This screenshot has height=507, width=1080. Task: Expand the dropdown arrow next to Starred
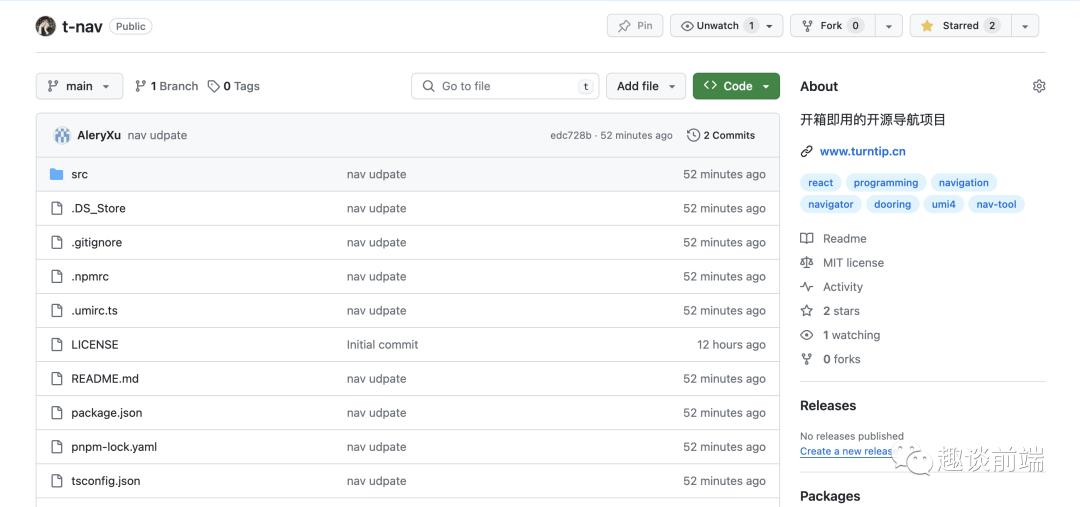tap(1025, 25)
